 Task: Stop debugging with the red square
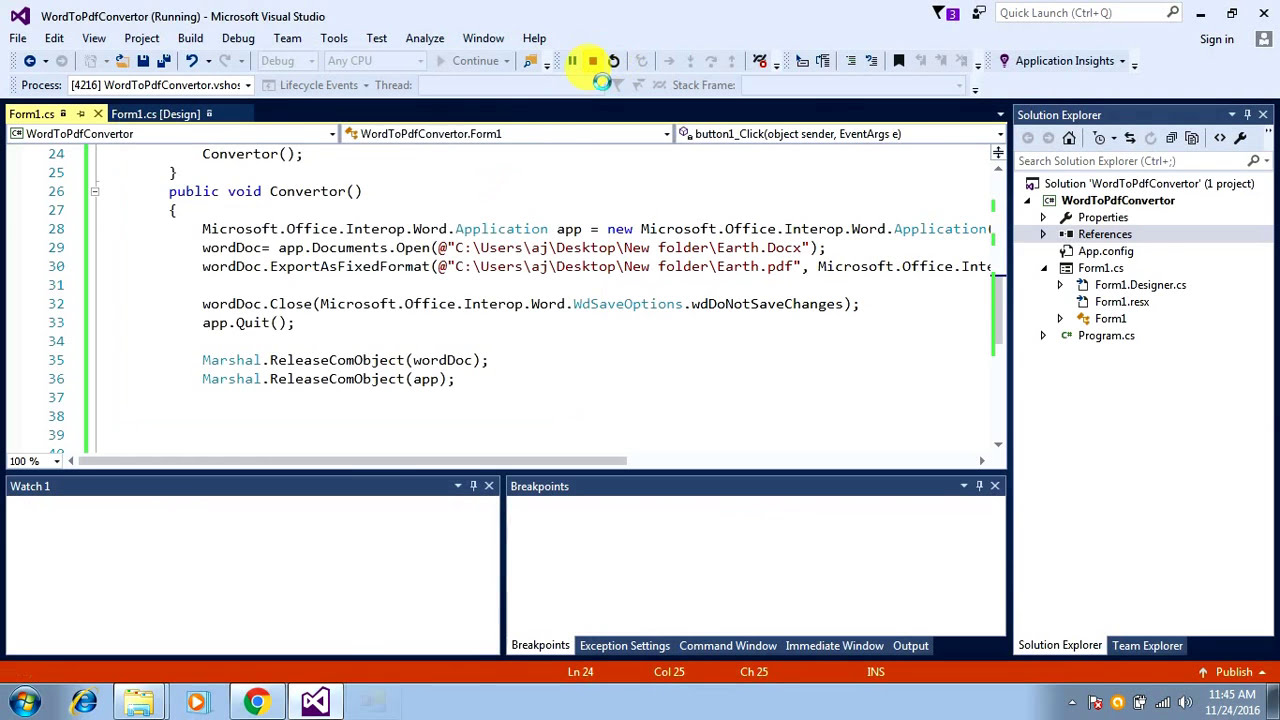pyautogui.click(x=593, y=61)
